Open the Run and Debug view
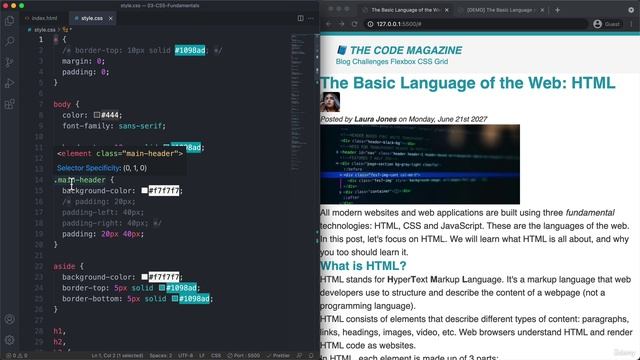Image resolution: width=640 pixels, height=360 pixels. pyautogui.click(x=9, y=83)
